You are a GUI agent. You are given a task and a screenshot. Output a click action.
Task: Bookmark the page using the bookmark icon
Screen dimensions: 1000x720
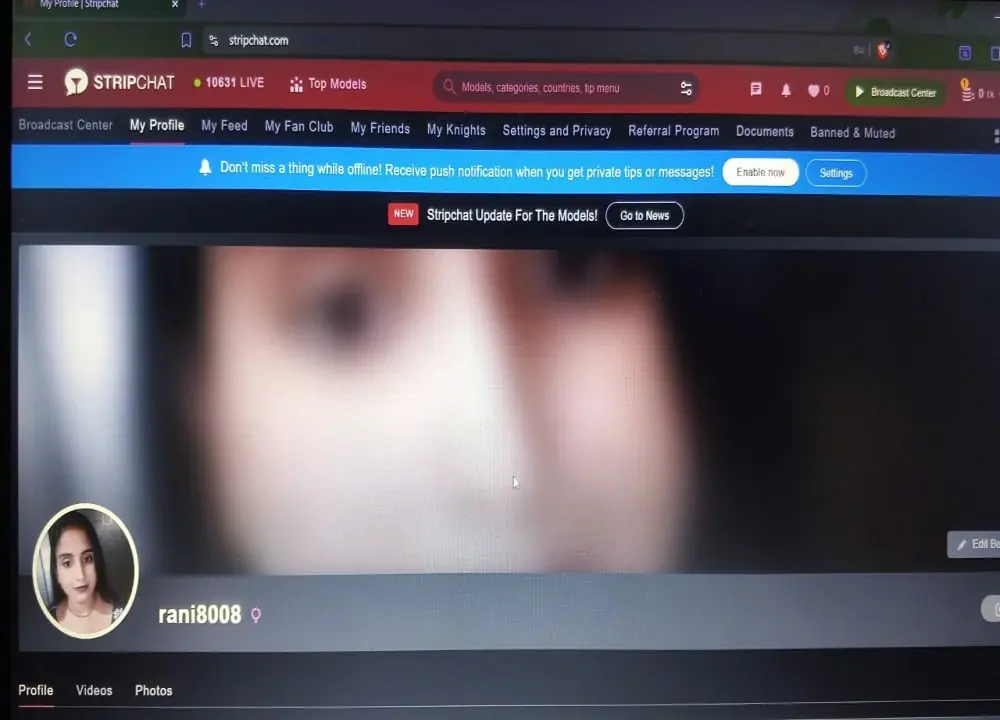(x=186, y=40)
